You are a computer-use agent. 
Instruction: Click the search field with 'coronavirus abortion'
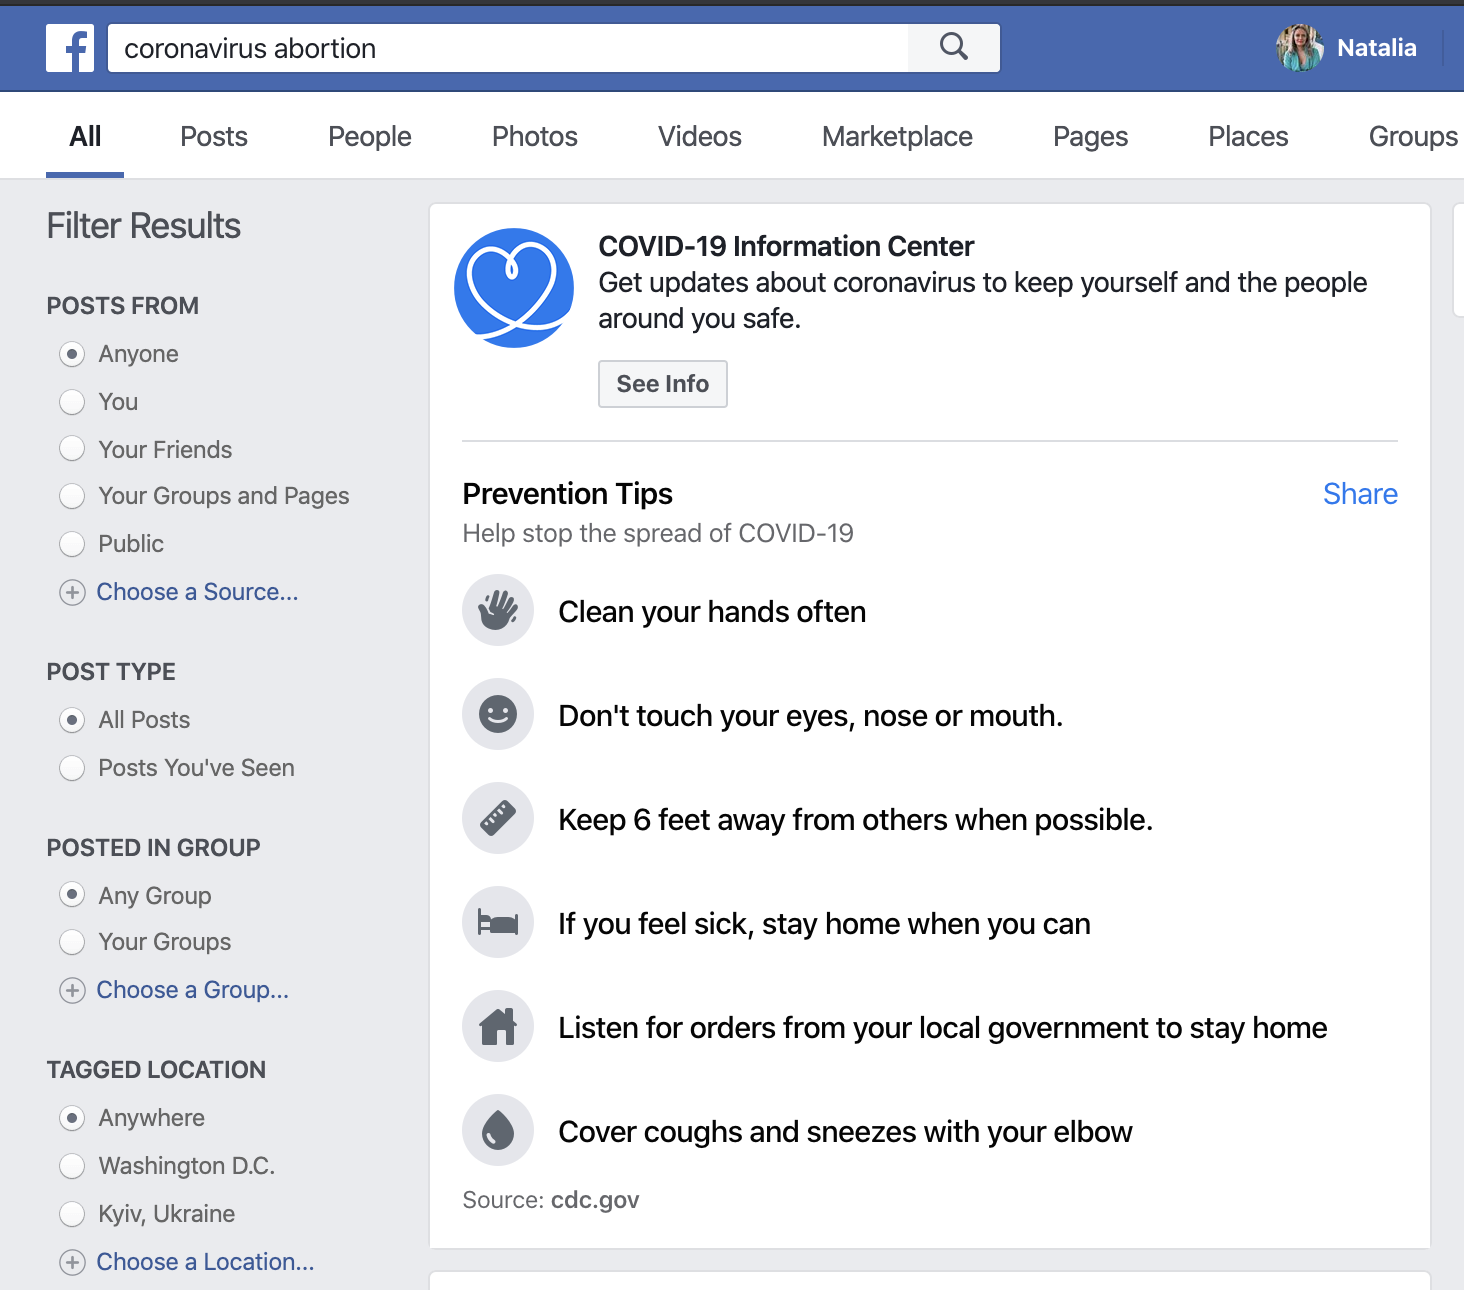[x=508, y=48]
